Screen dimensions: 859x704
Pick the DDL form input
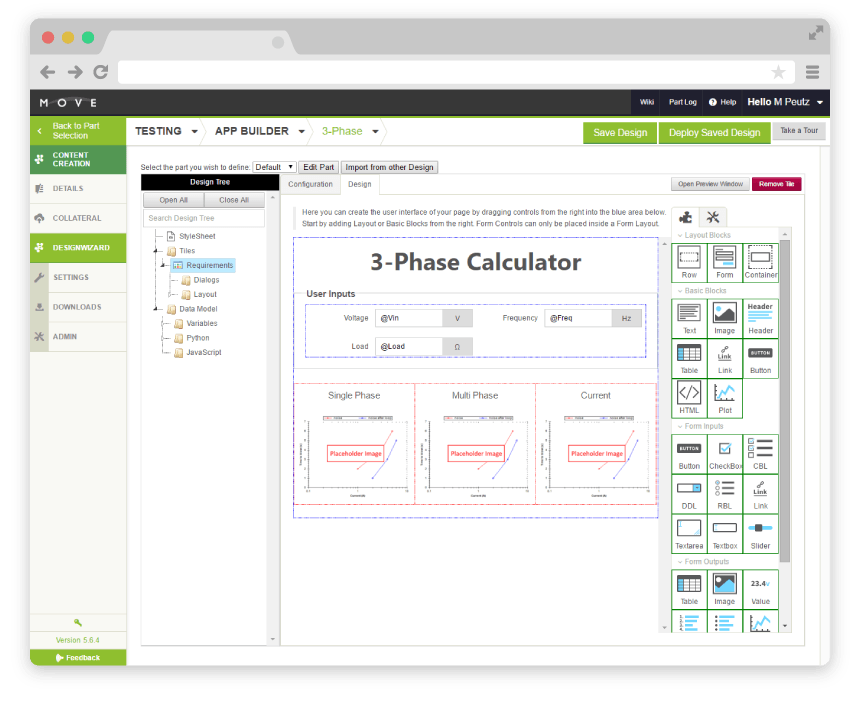pos(689,494)
